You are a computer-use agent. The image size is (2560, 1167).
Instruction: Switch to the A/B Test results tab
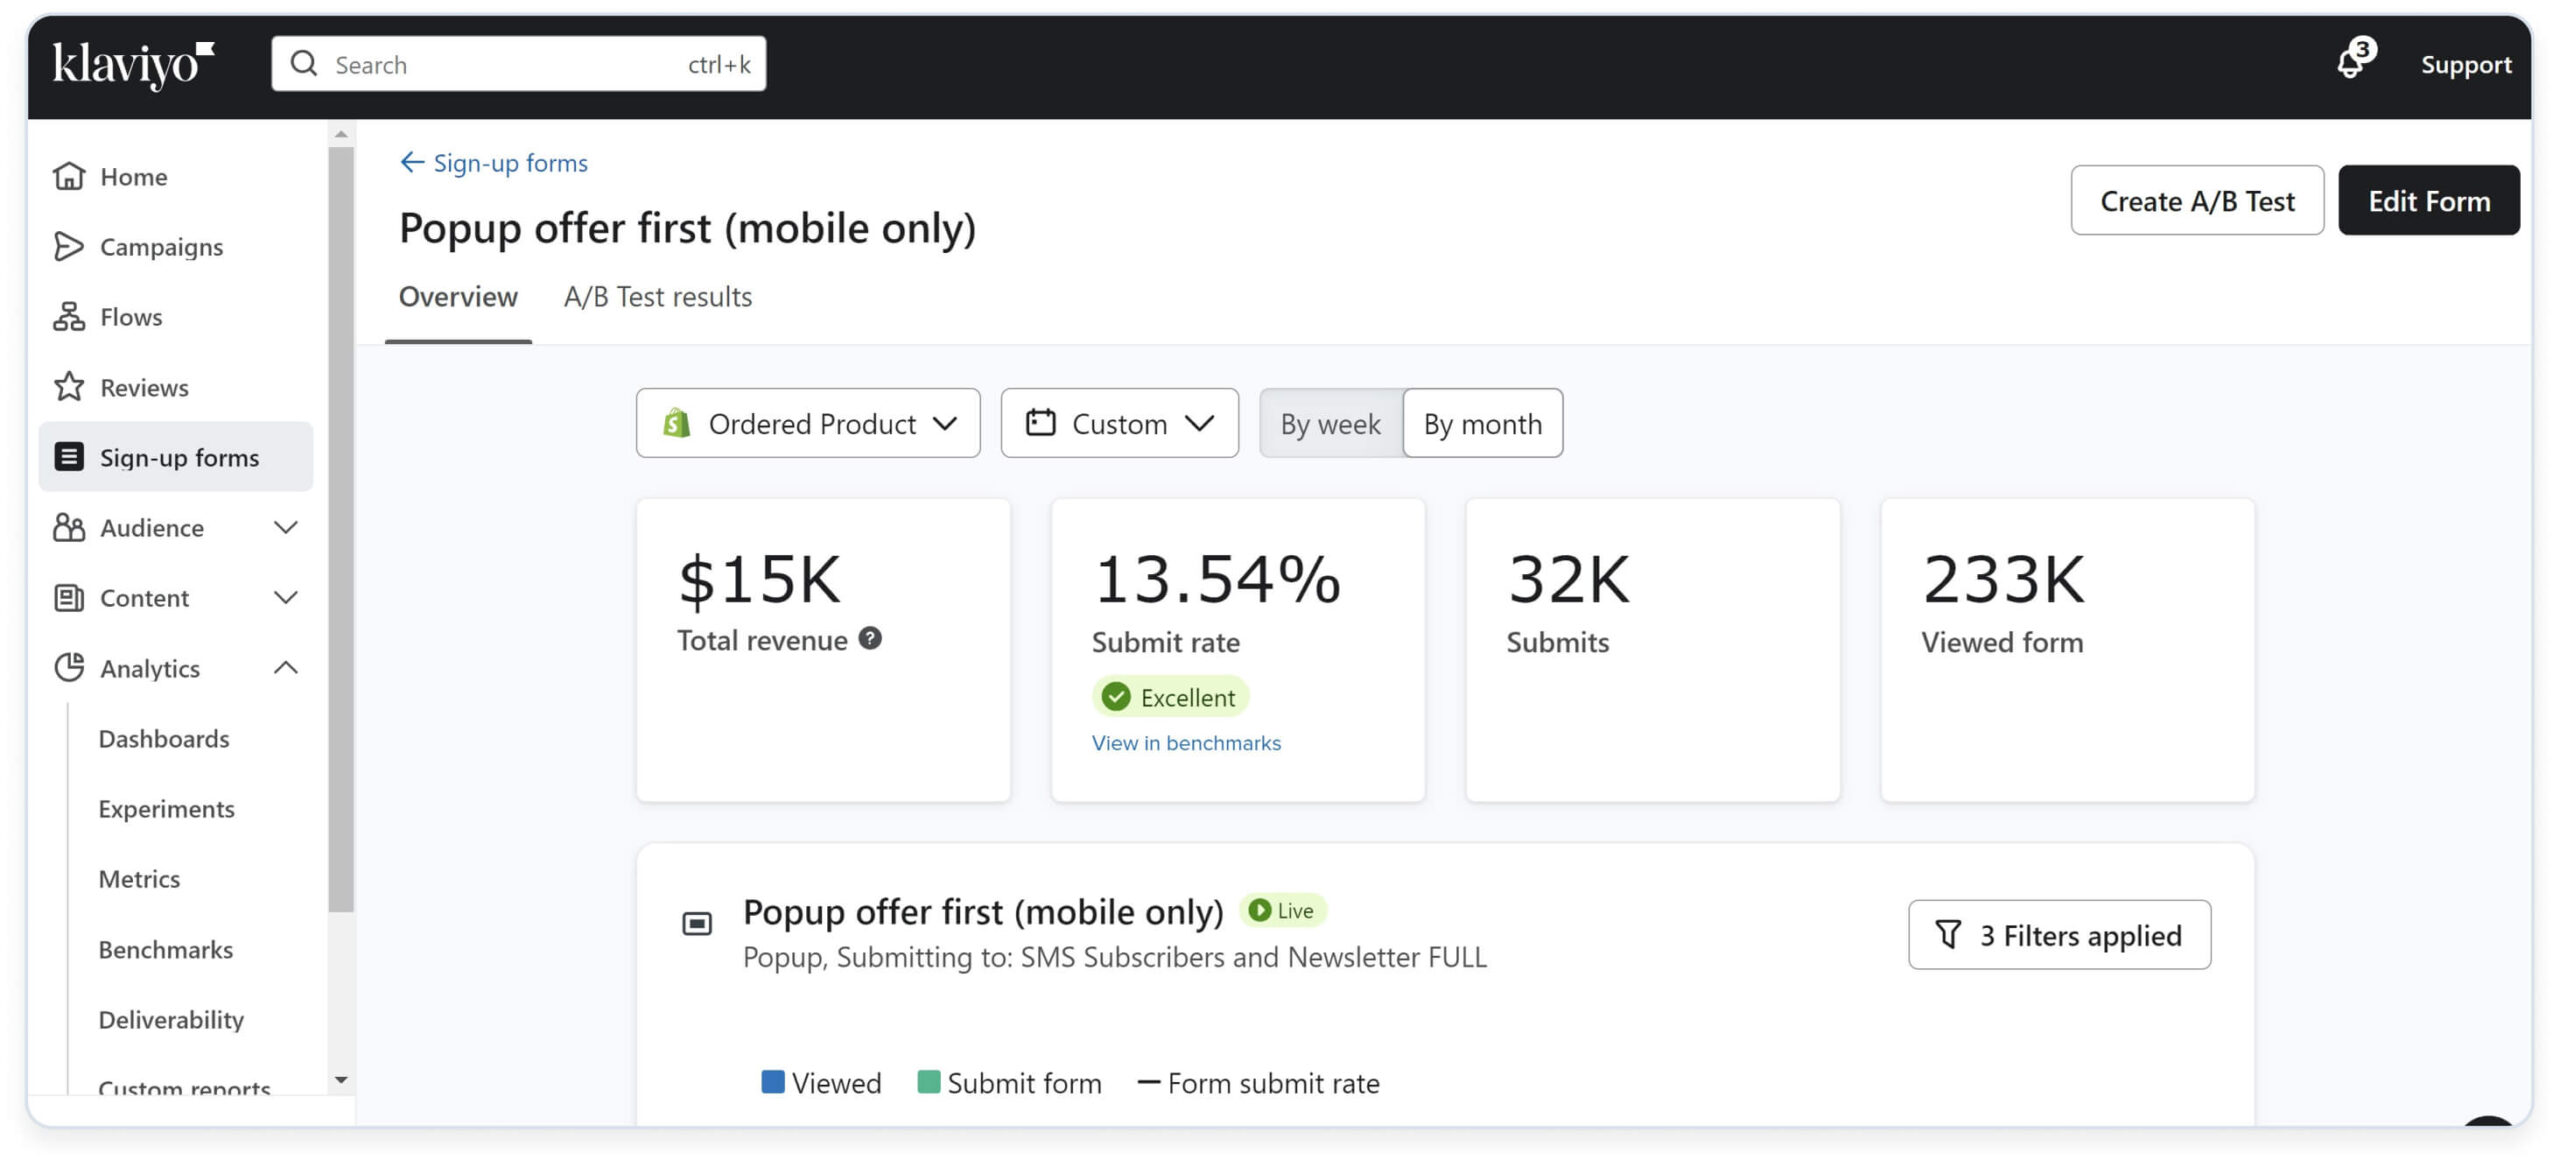point(657,296)
